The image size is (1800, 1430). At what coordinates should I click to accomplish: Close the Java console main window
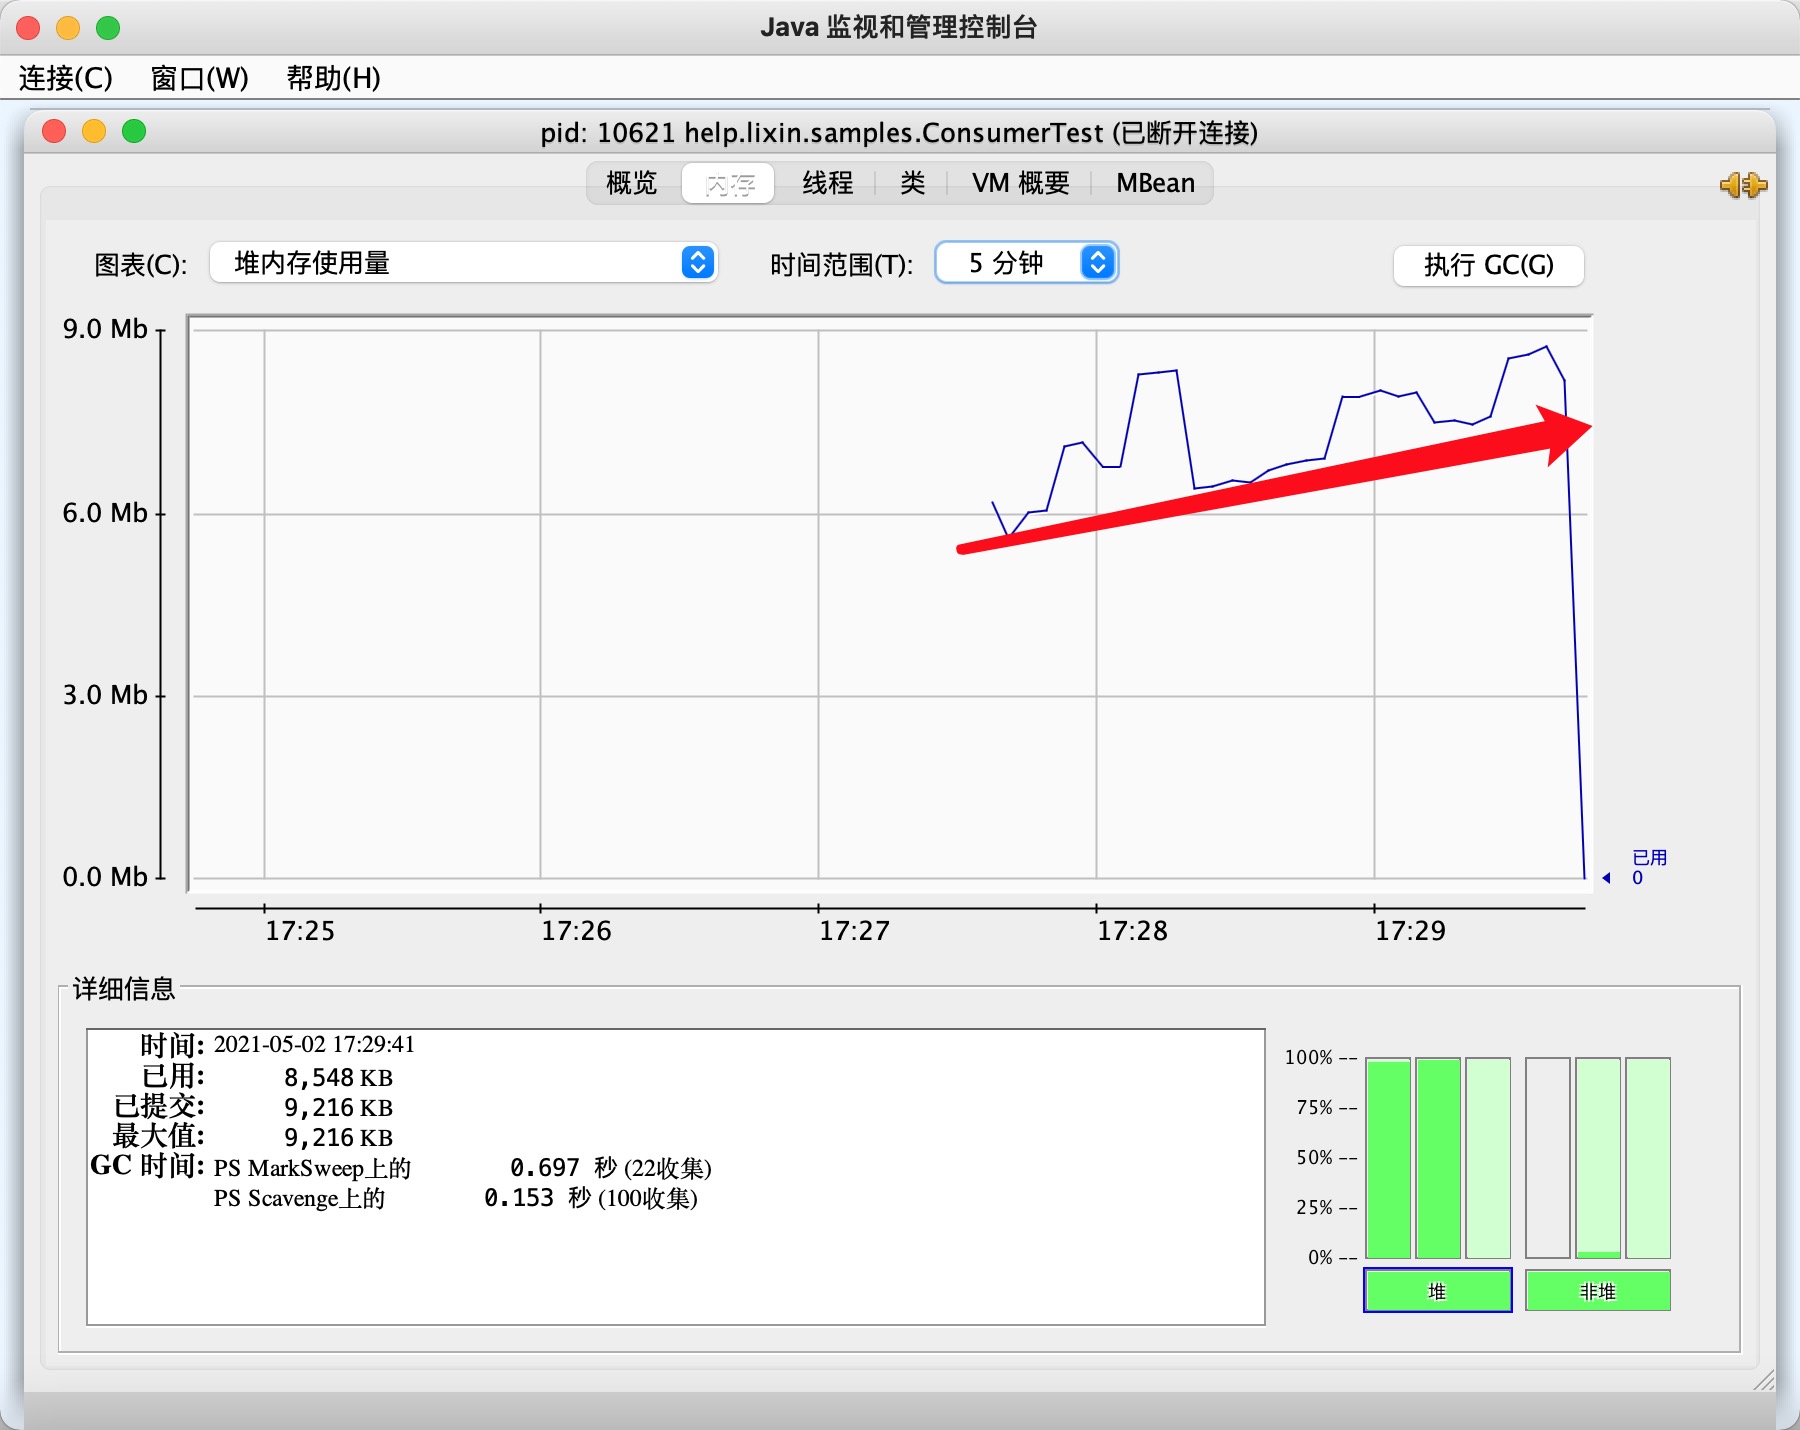[x=28, y=28]
